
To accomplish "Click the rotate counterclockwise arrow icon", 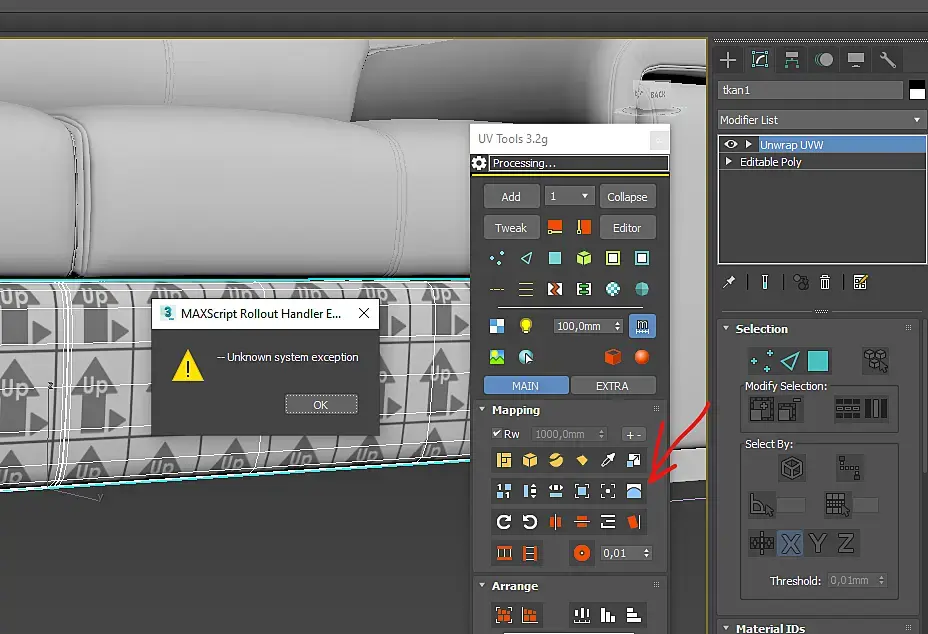I will click(x=530, y=522).
